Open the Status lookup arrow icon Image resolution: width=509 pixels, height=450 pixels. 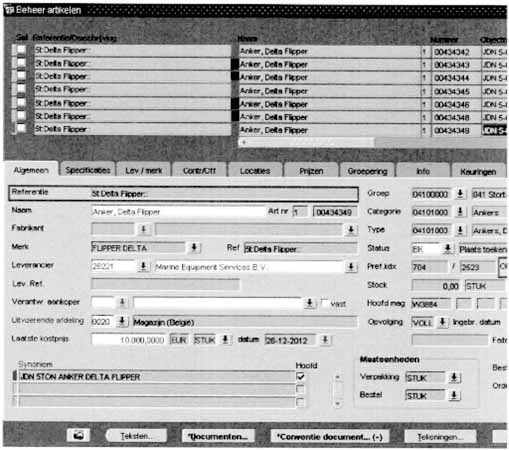(448, 248)
